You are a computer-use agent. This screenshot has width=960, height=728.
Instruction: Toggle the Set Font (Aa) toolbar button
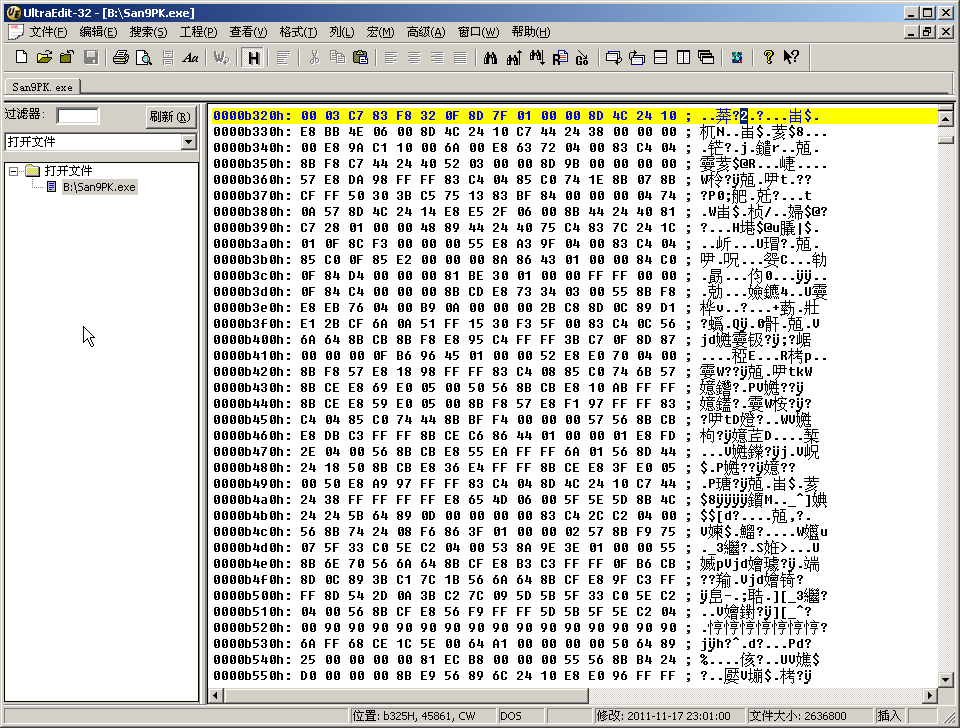click(x=190, y=57)
